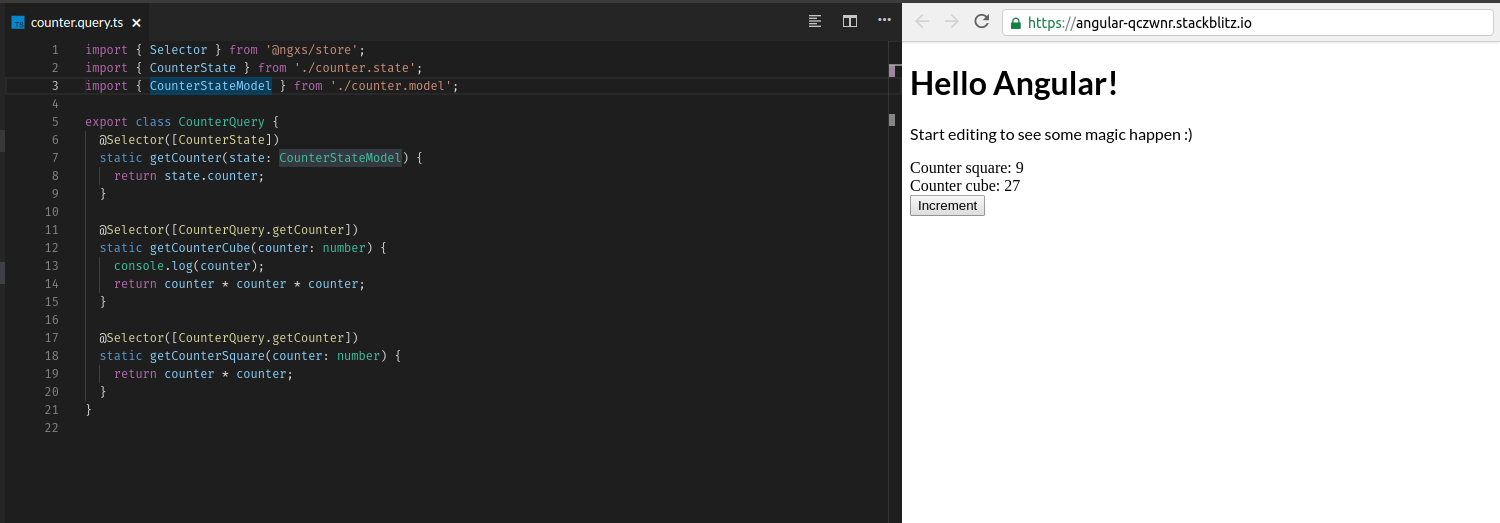Viewport: 1500px width, 523px height.
Task: Close the counter.query.ts tab
Action: pos(136,22)
